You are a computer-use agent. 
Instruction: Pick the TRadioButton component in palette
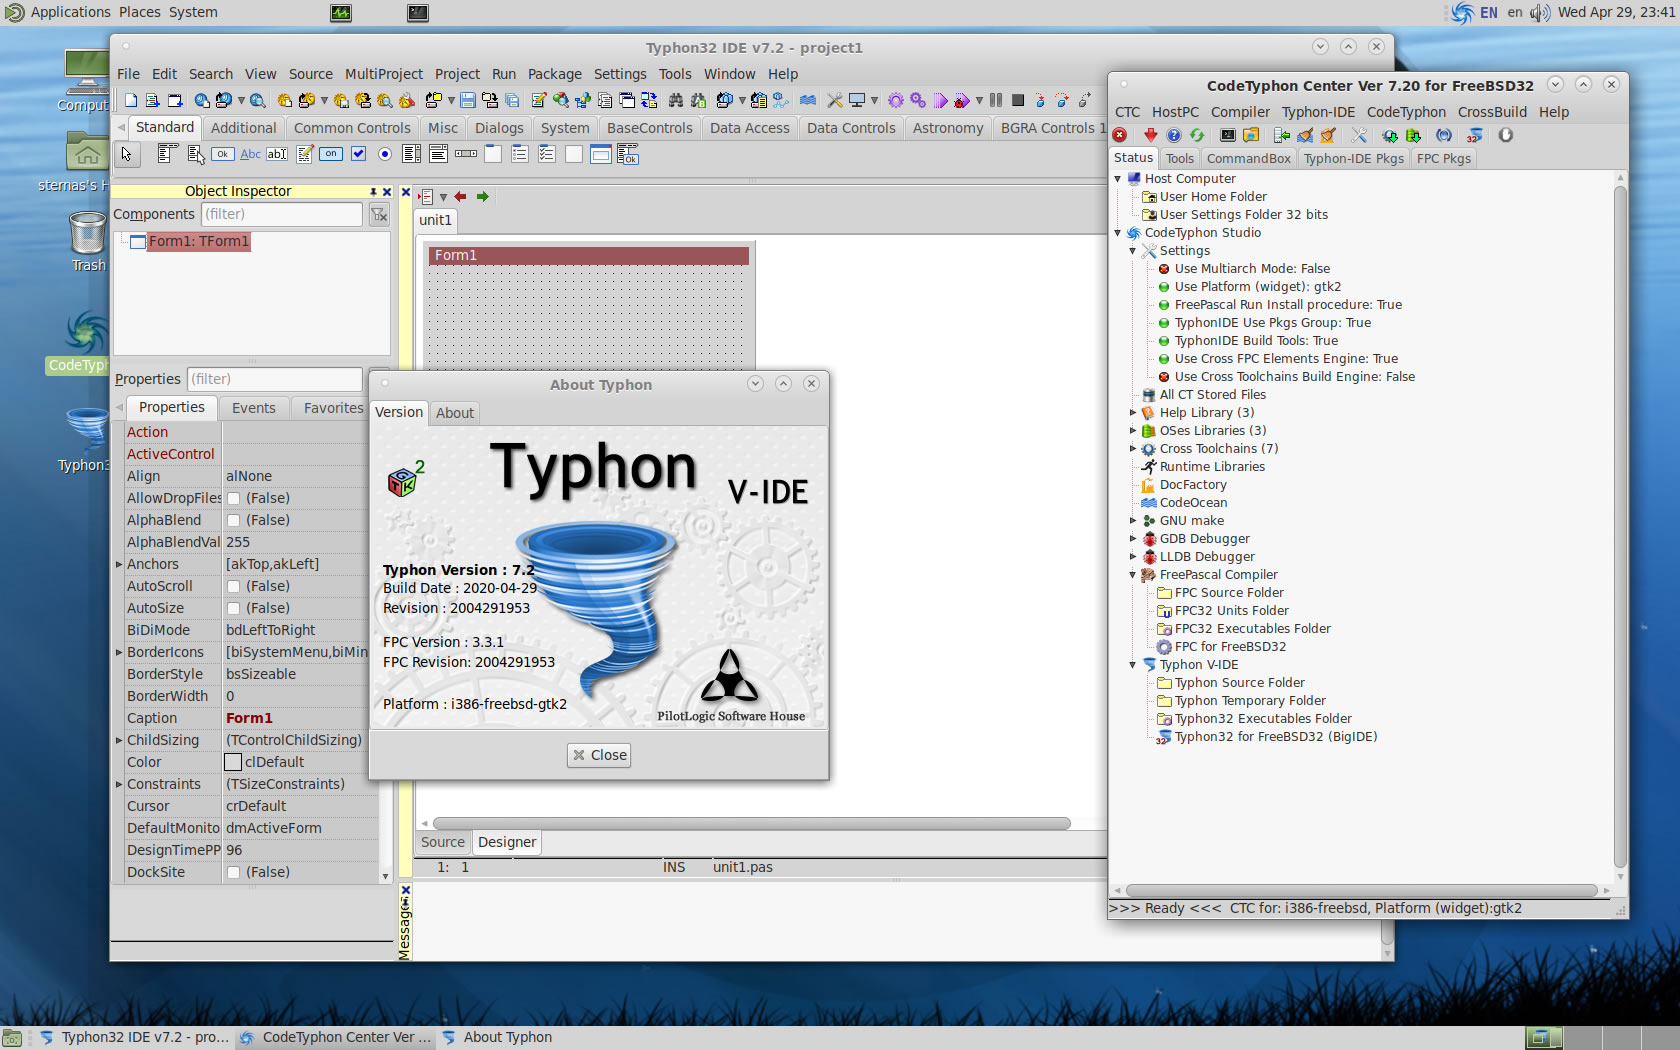pyautogui.click(x=385, y=154)
